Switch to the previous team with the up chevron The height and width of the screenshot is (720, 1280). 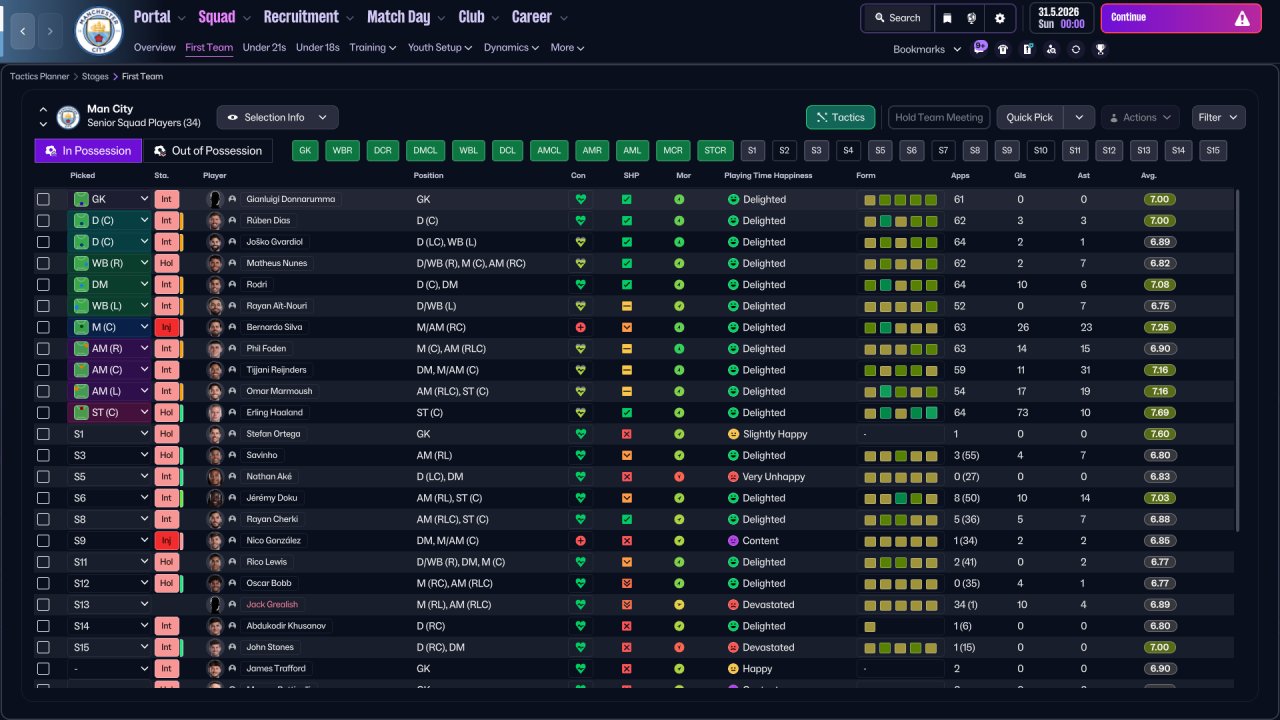(43, 110)
